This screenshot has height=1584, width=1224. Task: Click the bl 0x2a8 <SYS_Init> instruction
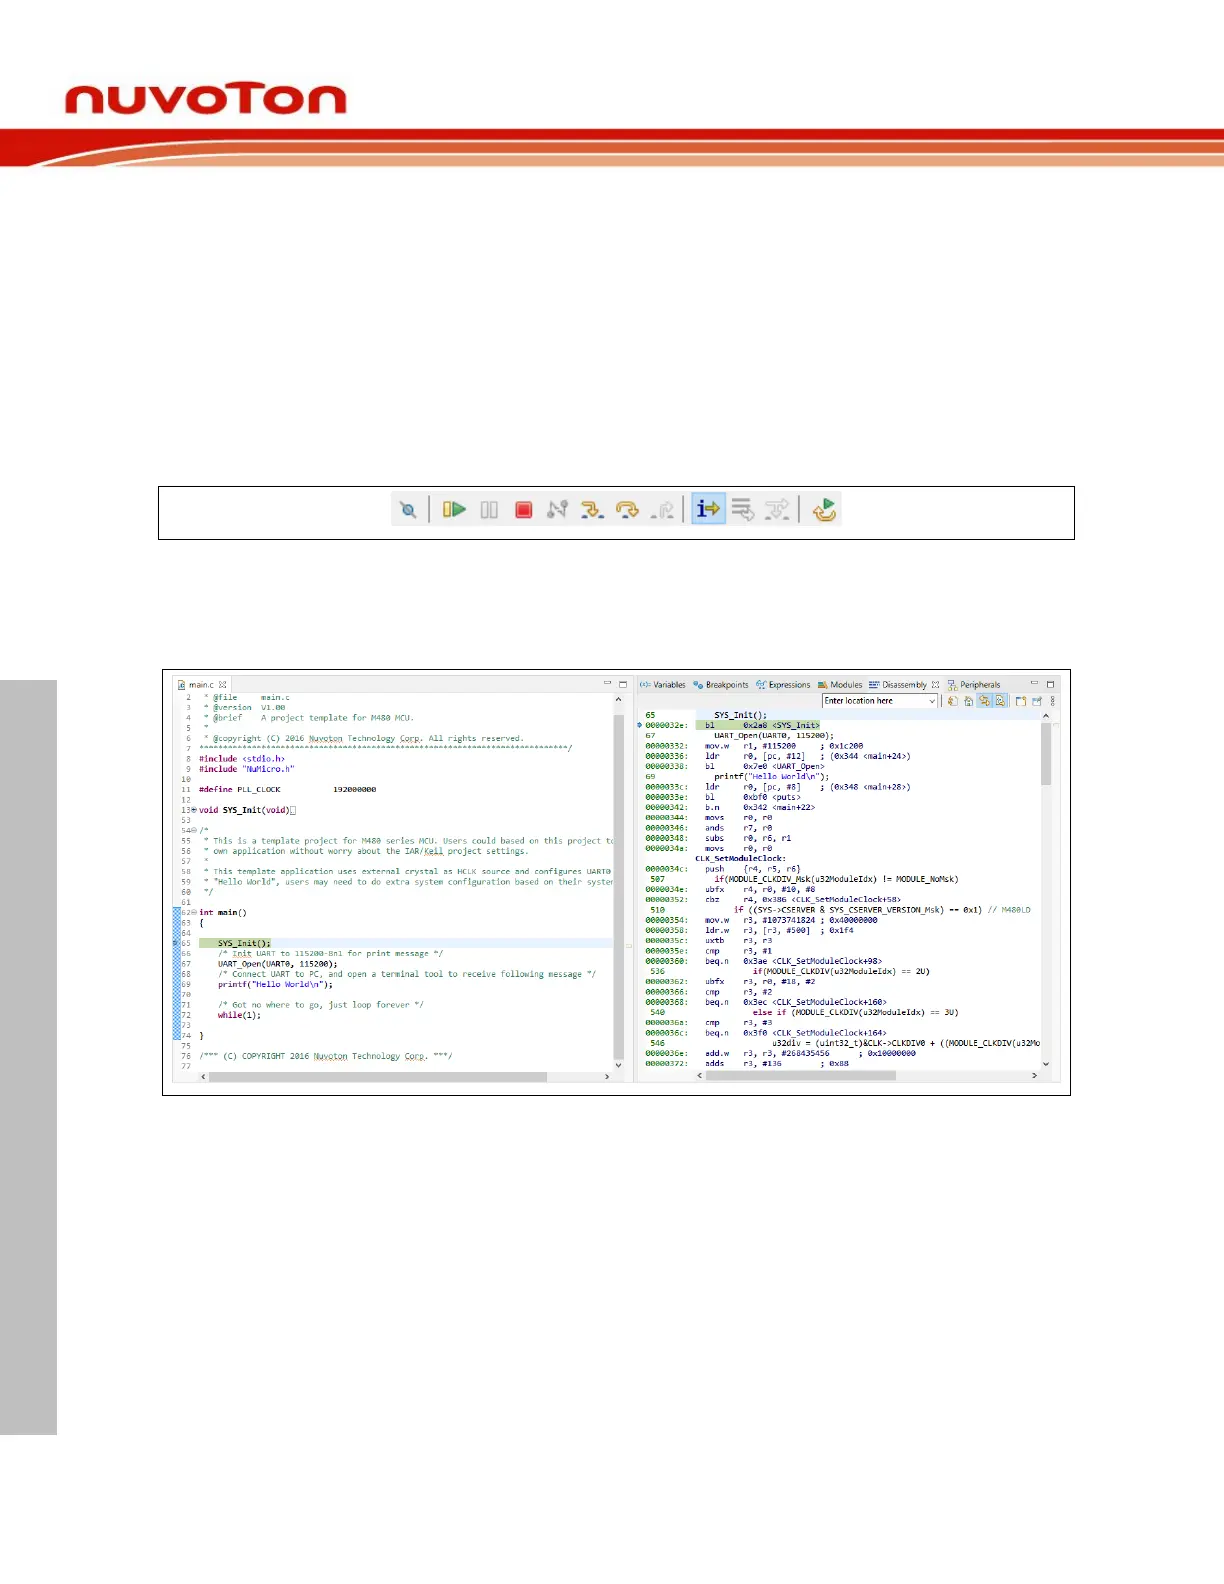point(762,725)
